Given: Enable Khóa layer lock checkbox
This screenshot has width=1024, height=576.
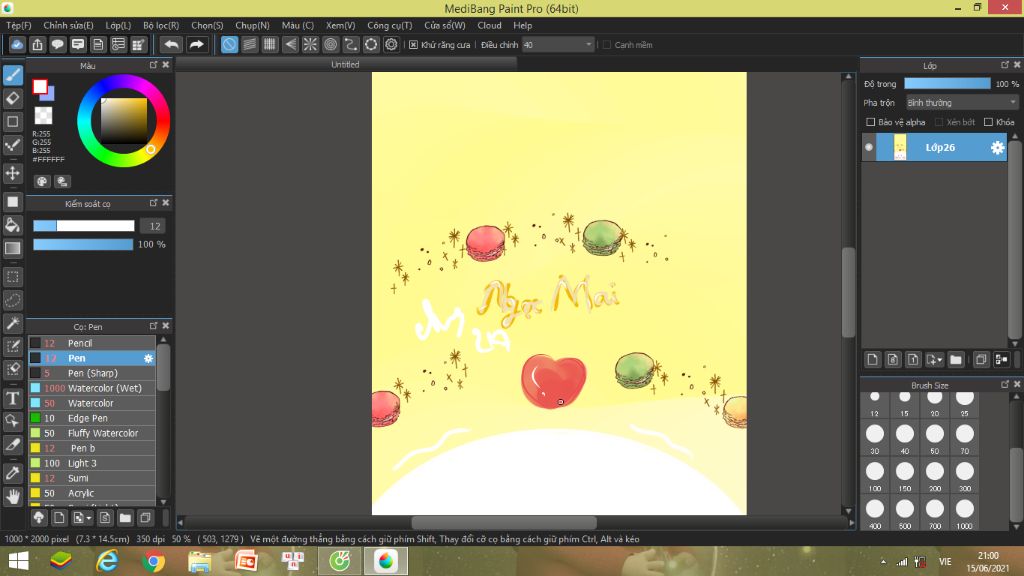Looking at the screenshot, I should tap(988, 122).
